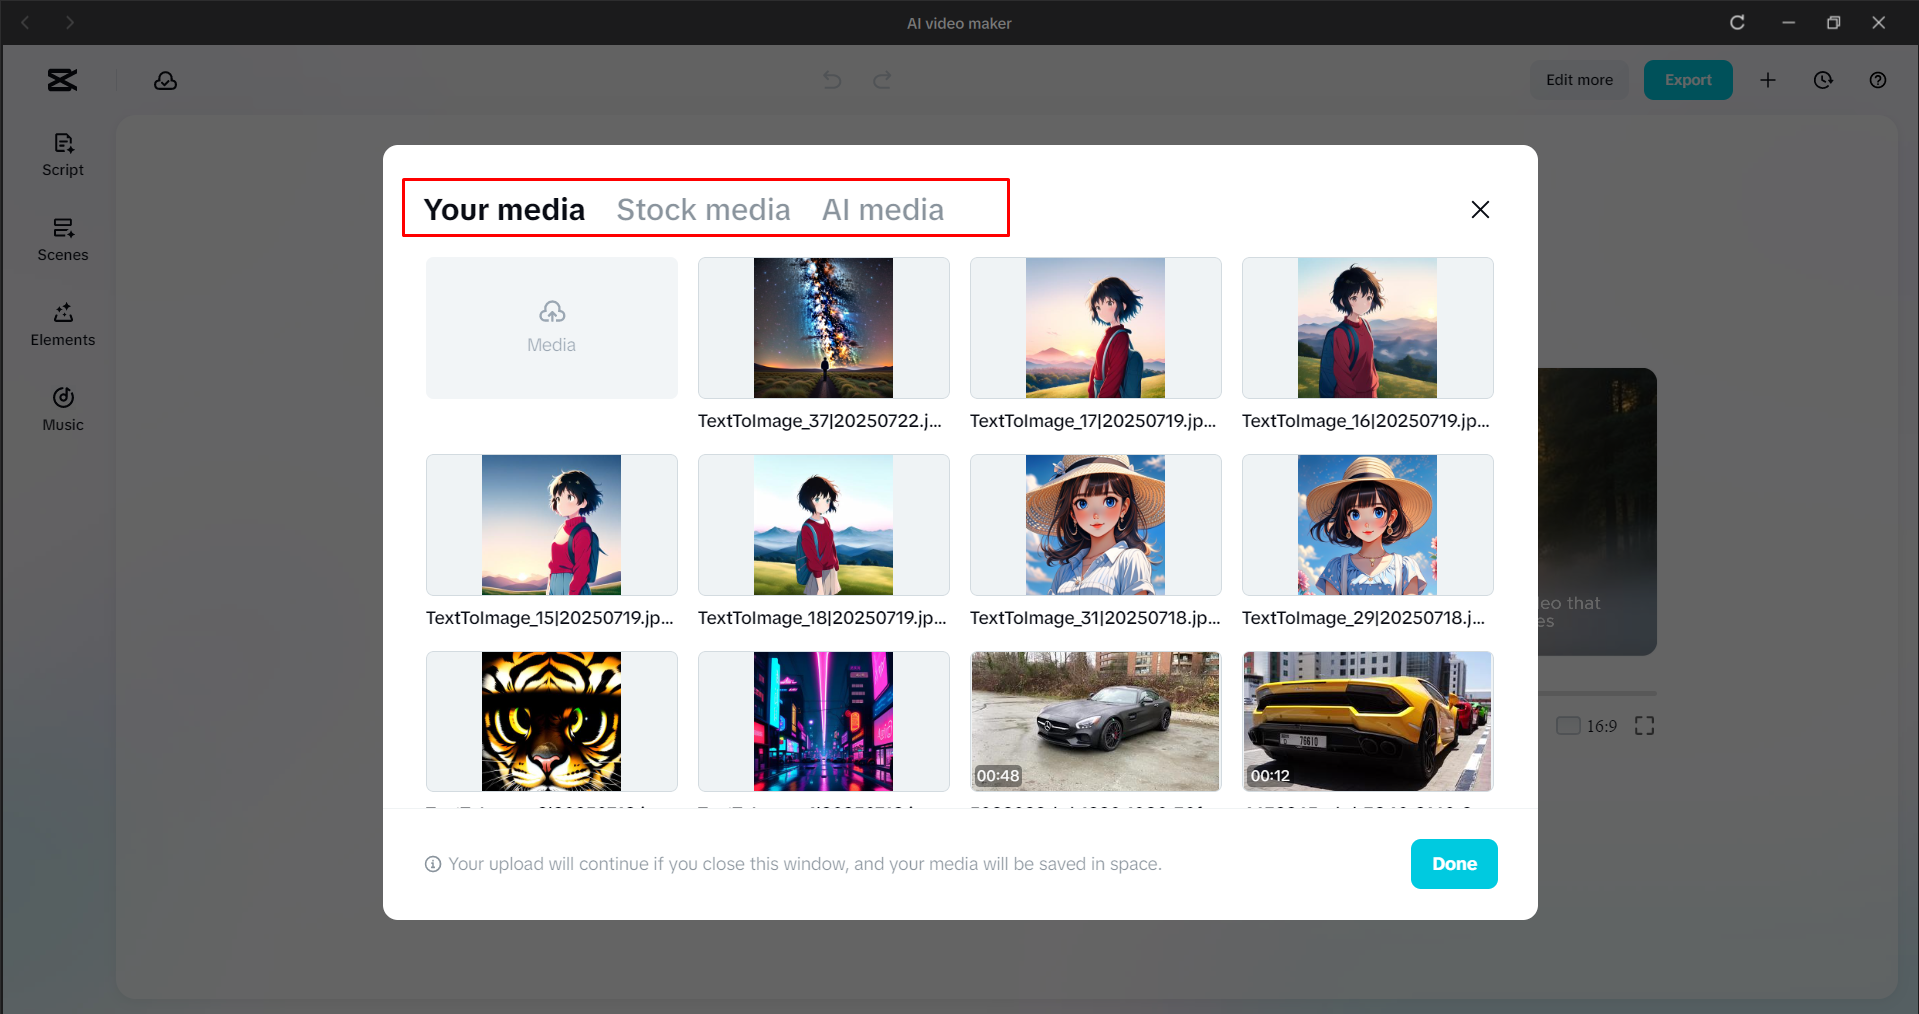Click the cloud upload icon in the top toolbar
Viewport: 1919px width, 1014px height.
165,80
